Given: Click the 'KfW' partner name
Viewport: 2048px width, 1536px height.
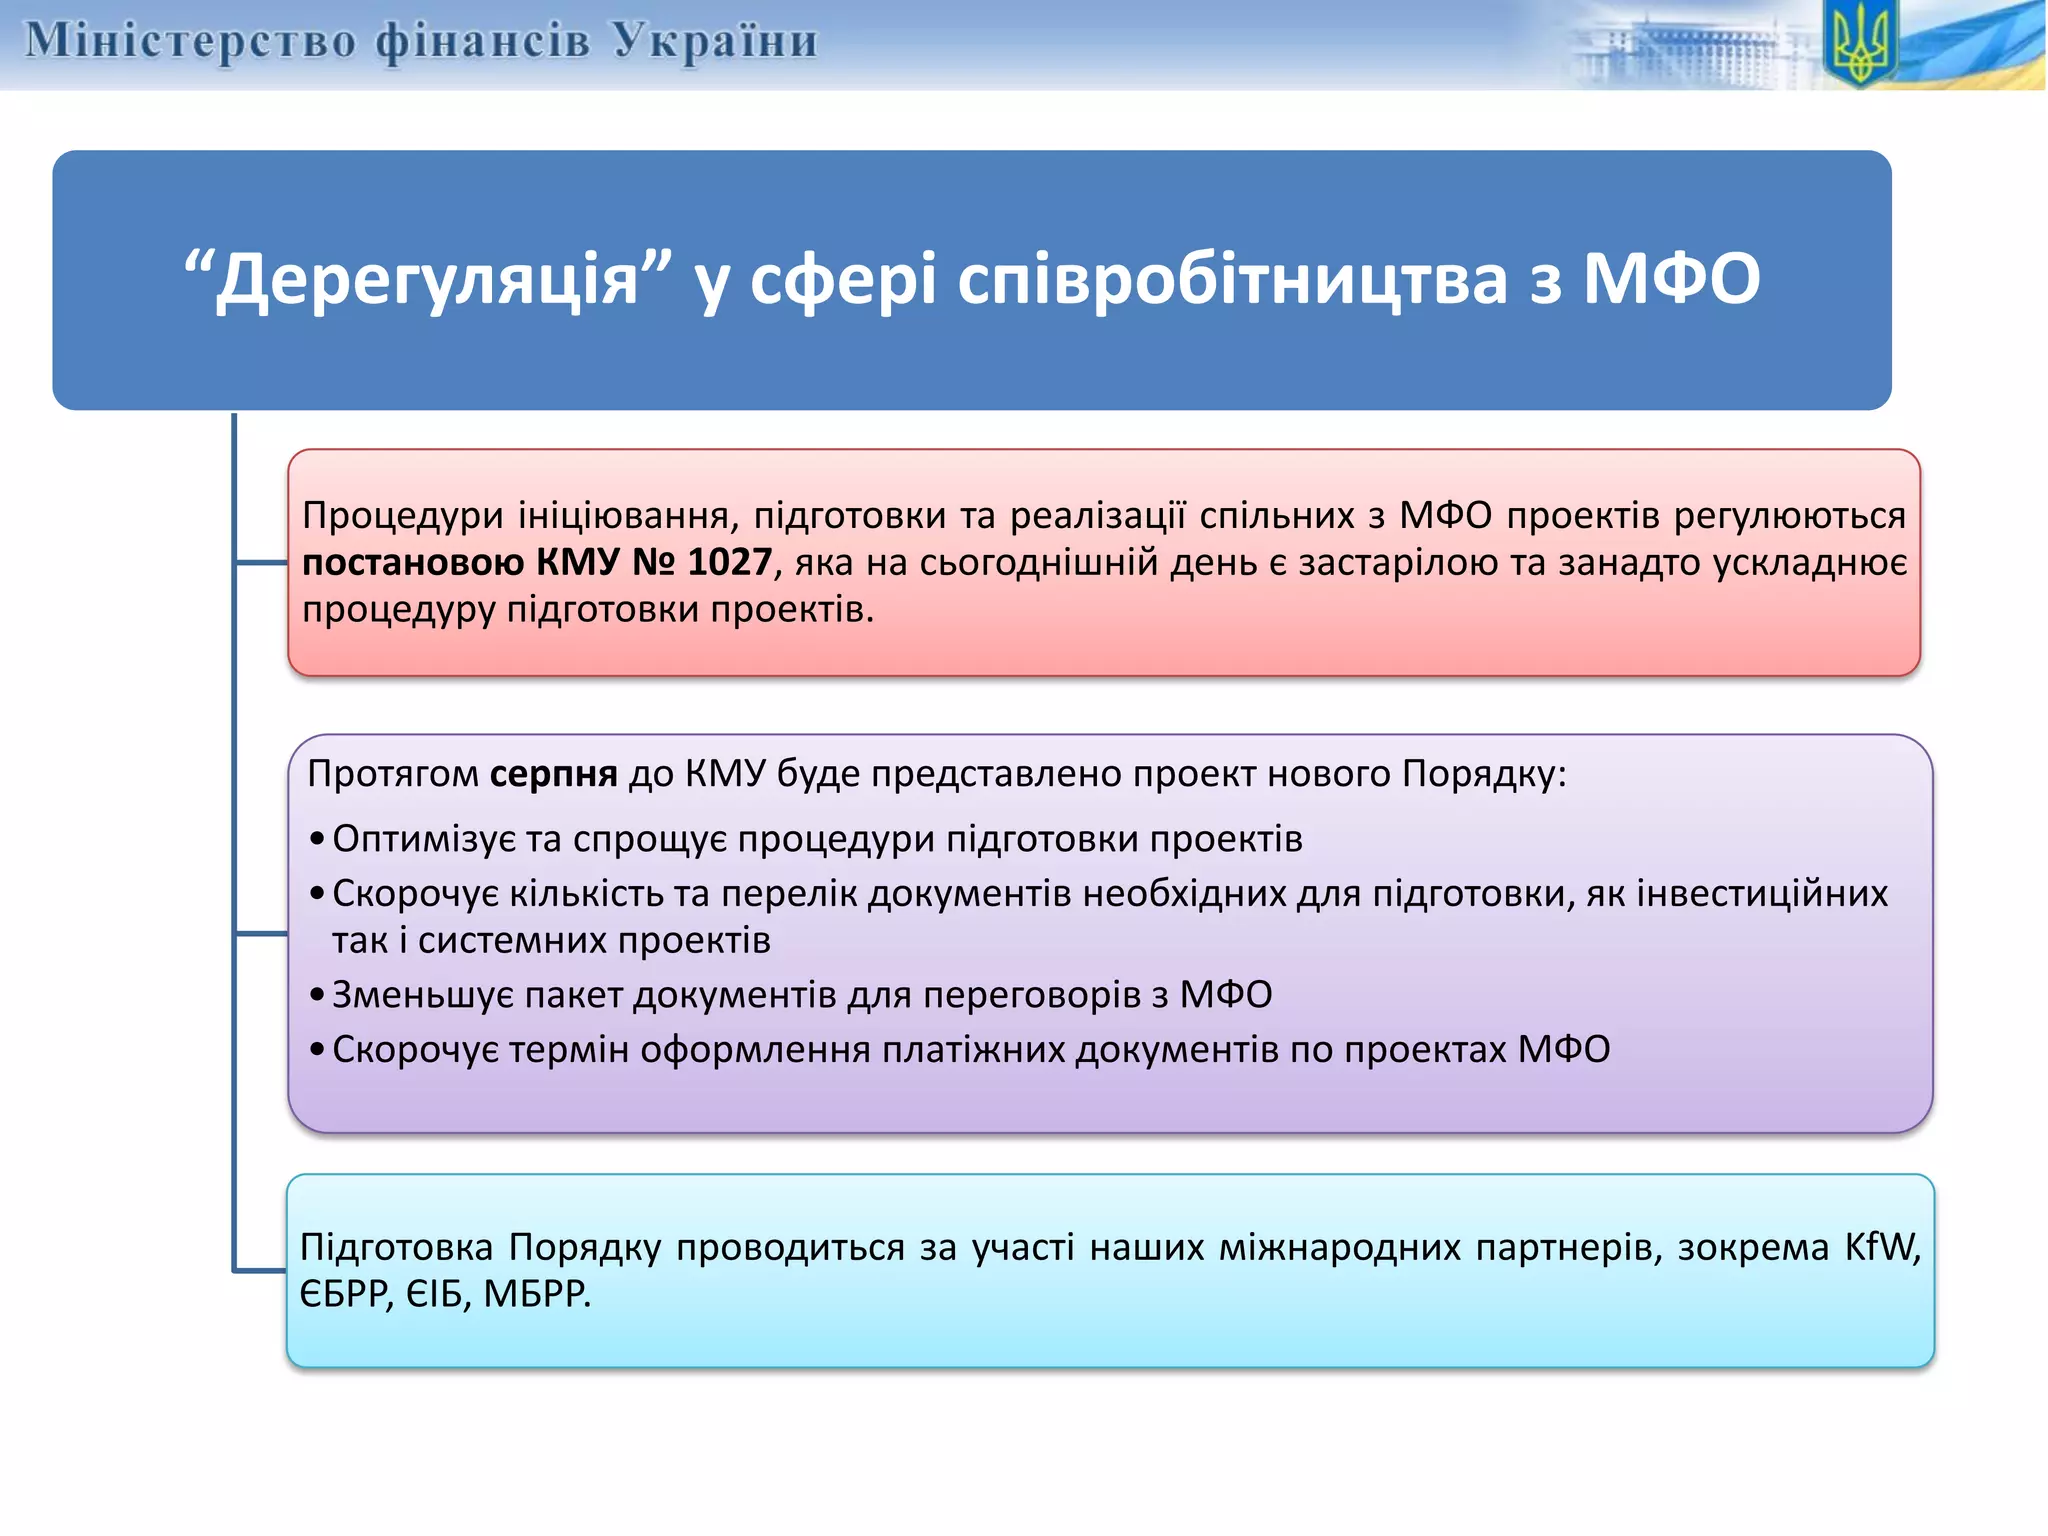Looking at the screenshot, I should [1879, 1248].
